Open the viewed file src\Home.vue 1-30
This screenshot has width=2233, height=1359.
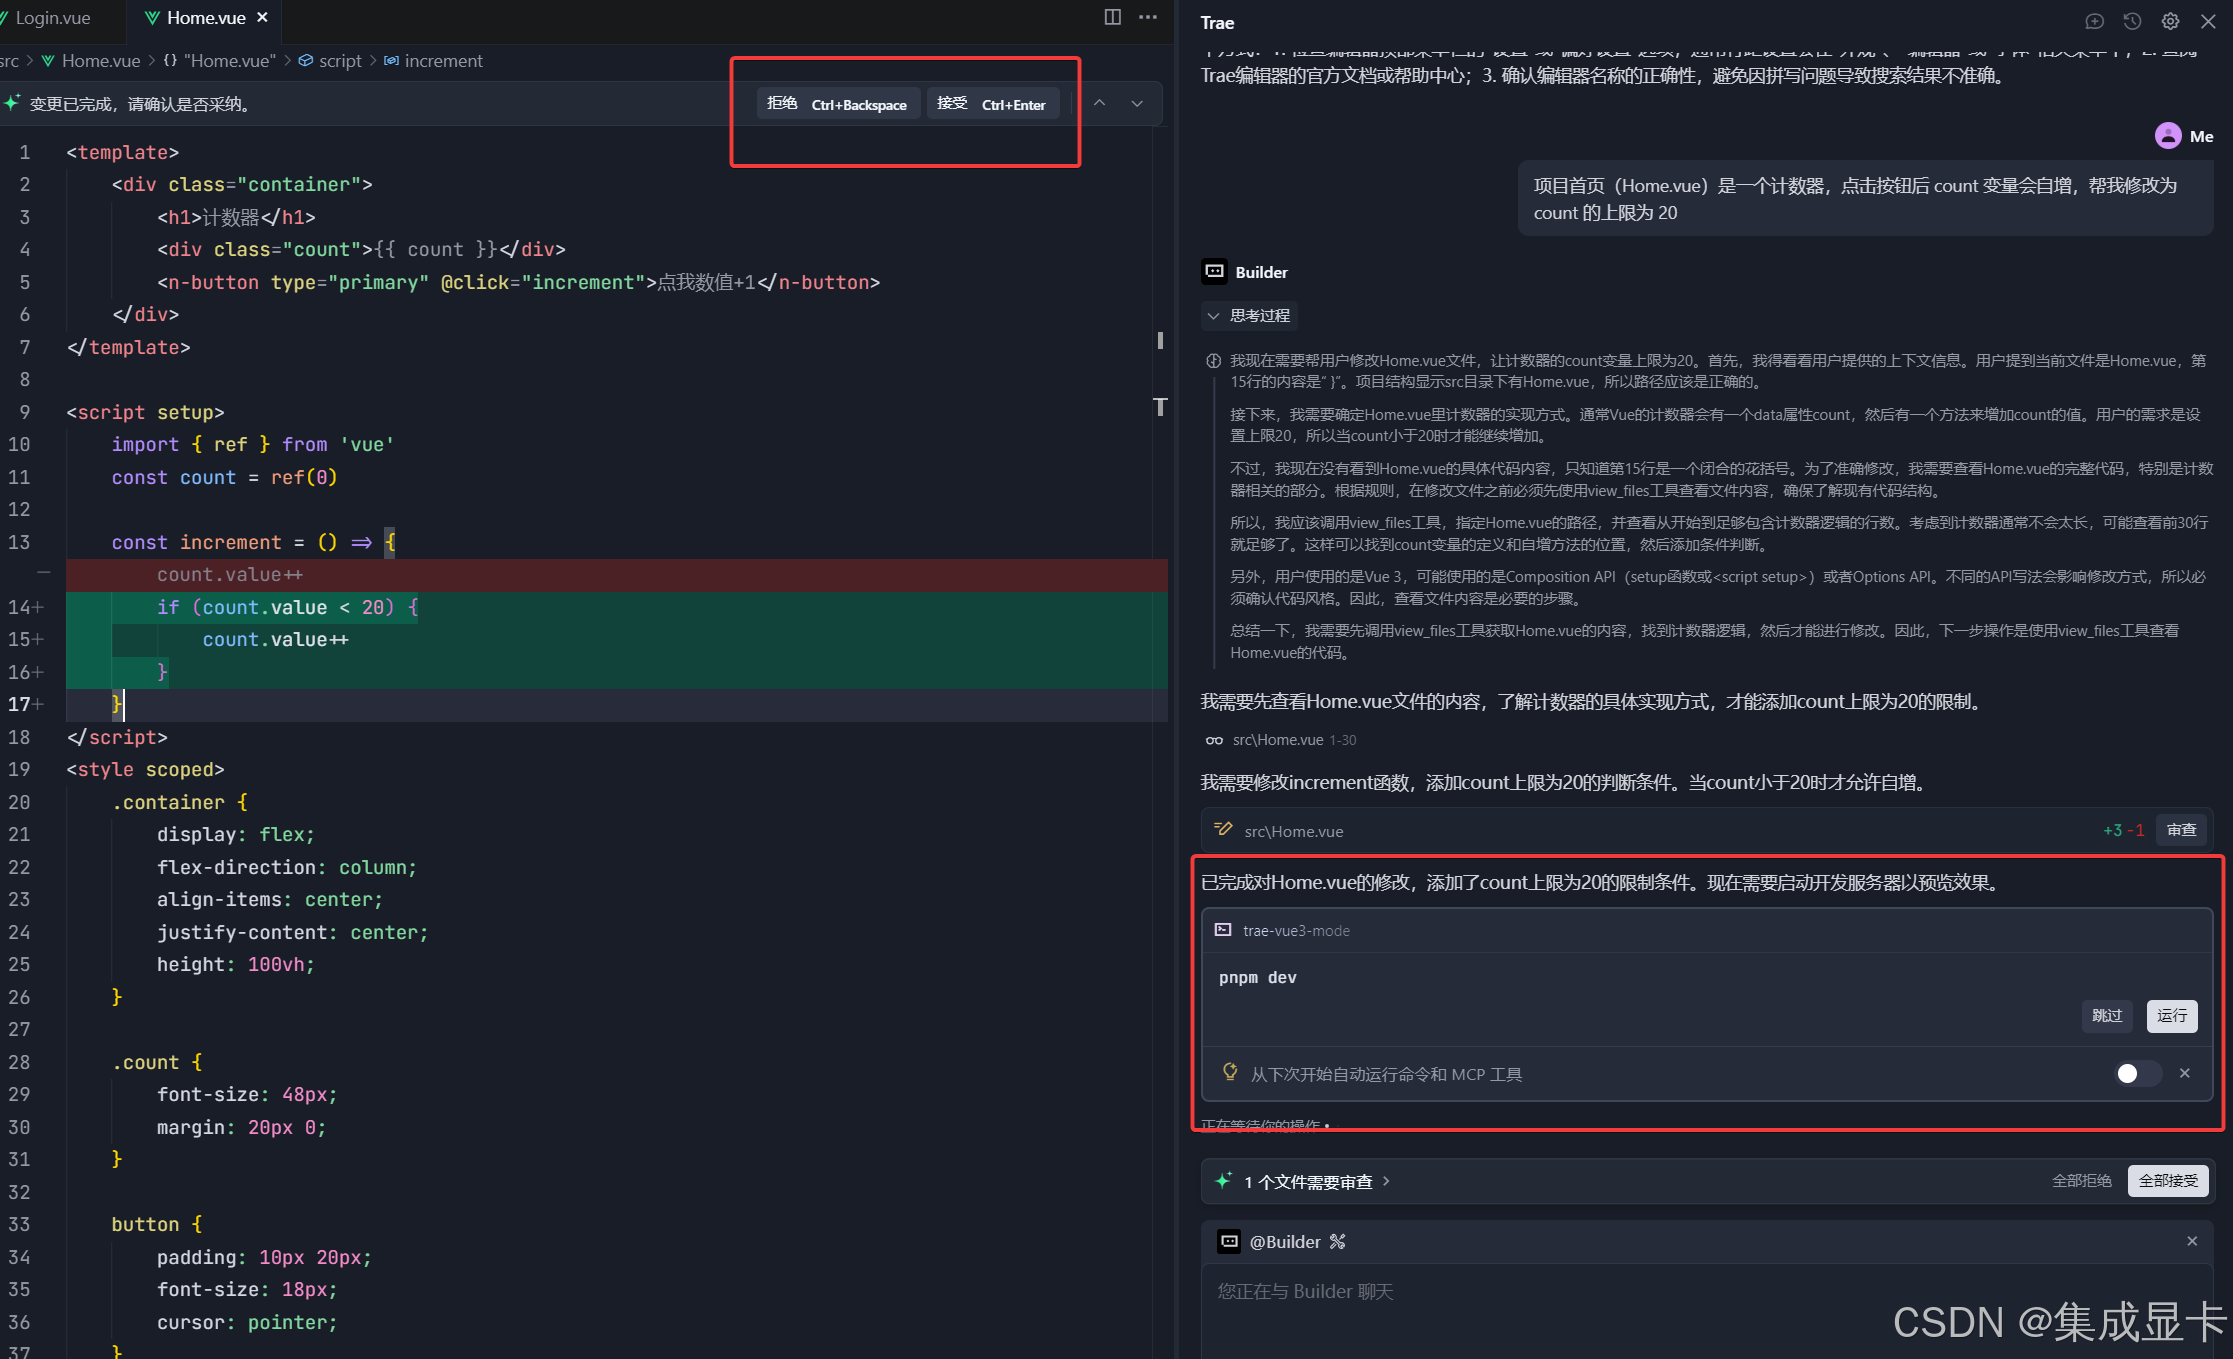[1294, 740]
